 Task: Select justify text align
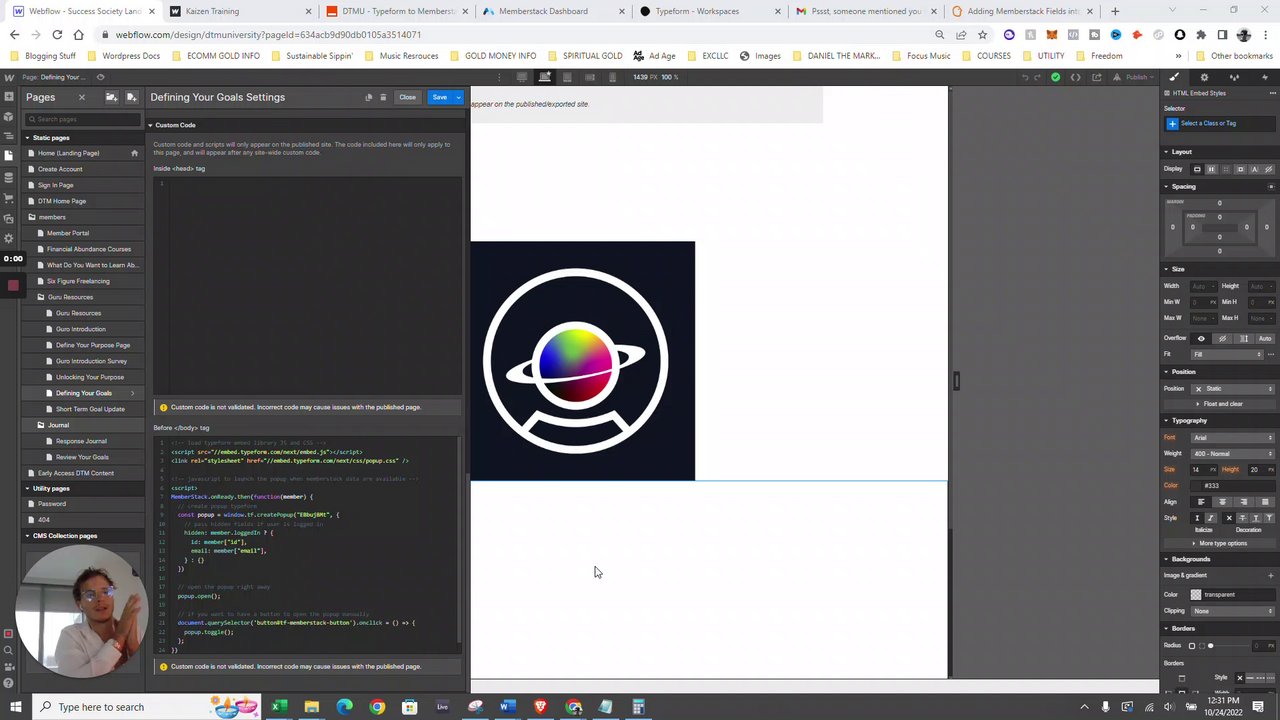pos(1266,502)
